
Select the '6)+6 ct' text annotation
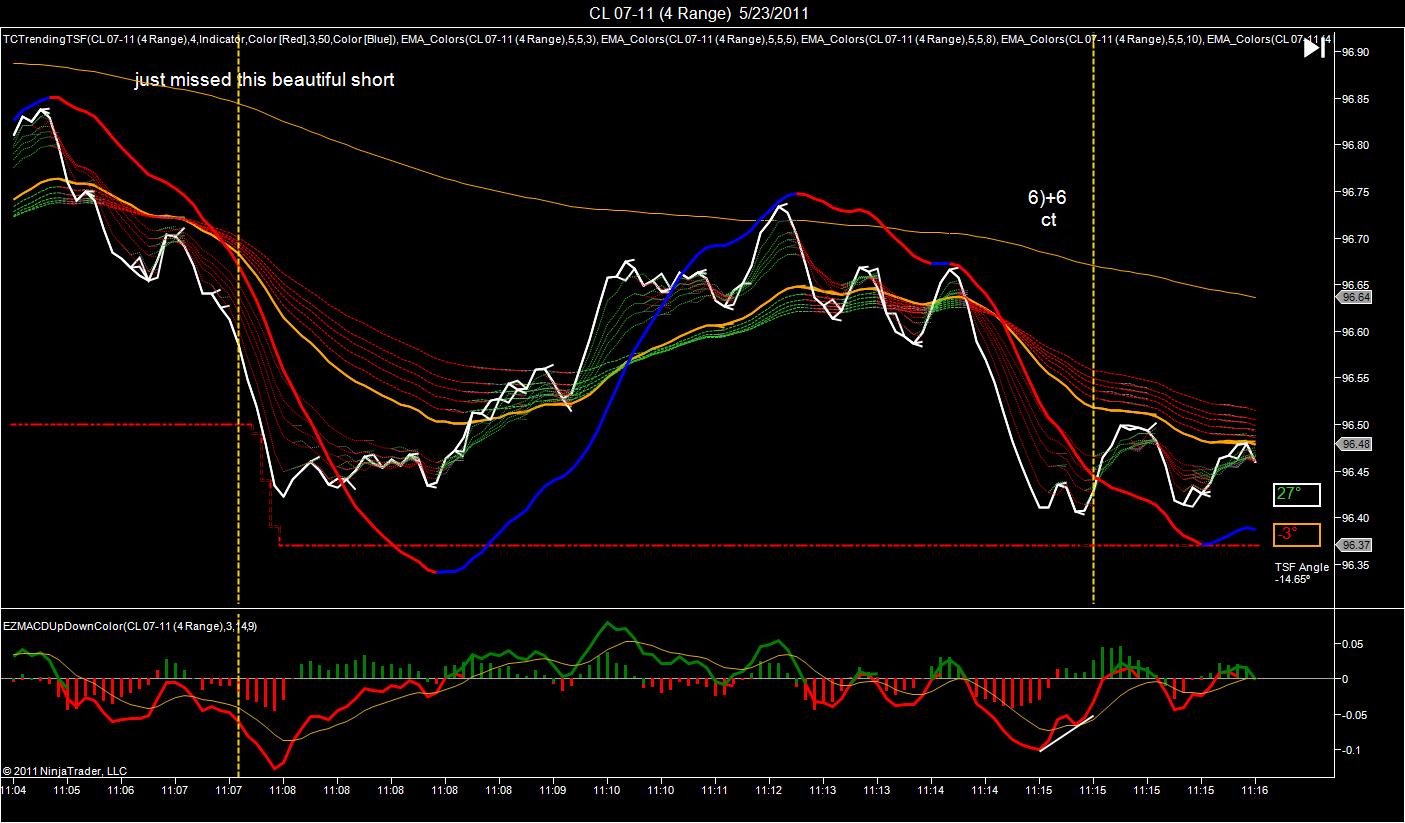click(x=1047, y=209)
